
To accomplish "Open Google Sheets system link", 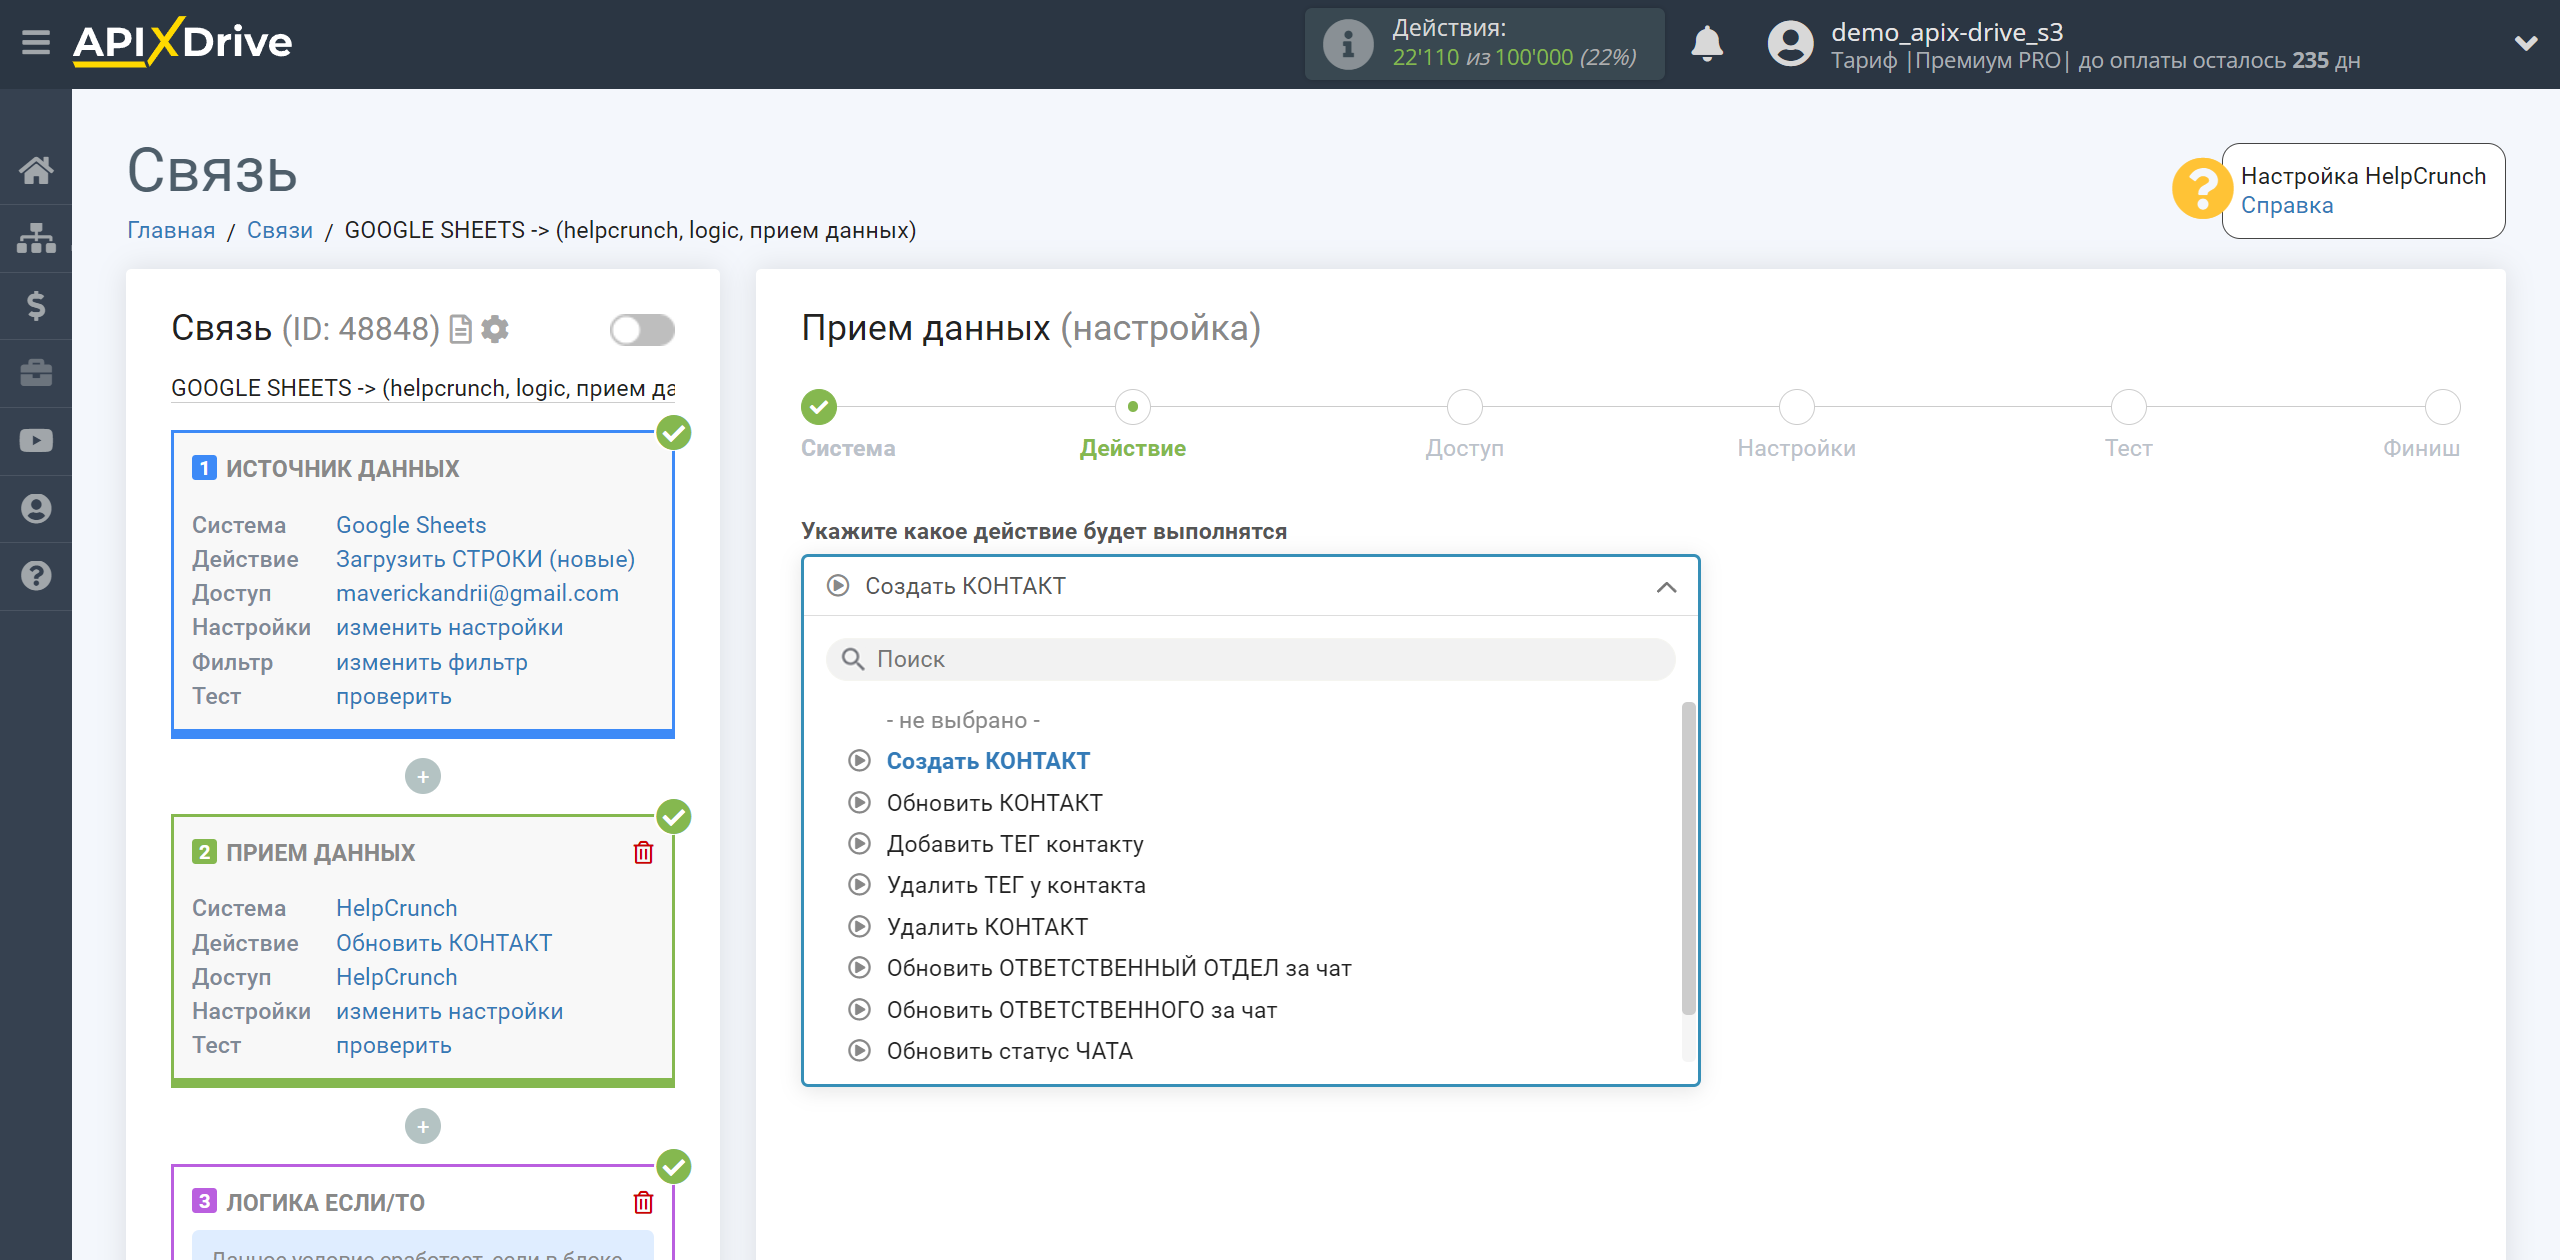I will tap(411, 525).
